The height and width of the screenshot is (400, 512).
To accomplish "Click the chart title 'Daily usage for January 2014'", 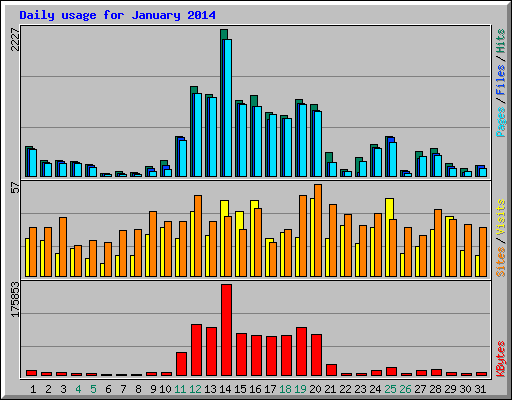I will (117, 15).
